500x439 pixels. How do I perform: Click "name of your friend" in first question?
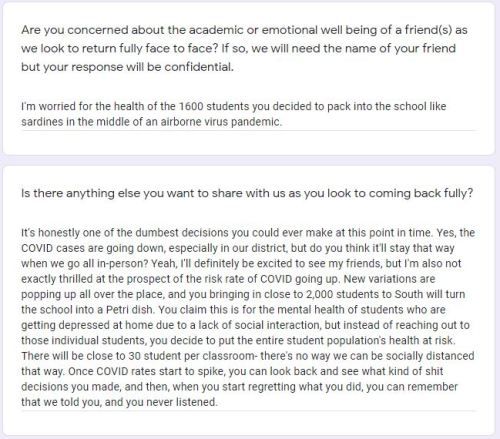pyautogui.click(x=399, y=48)
